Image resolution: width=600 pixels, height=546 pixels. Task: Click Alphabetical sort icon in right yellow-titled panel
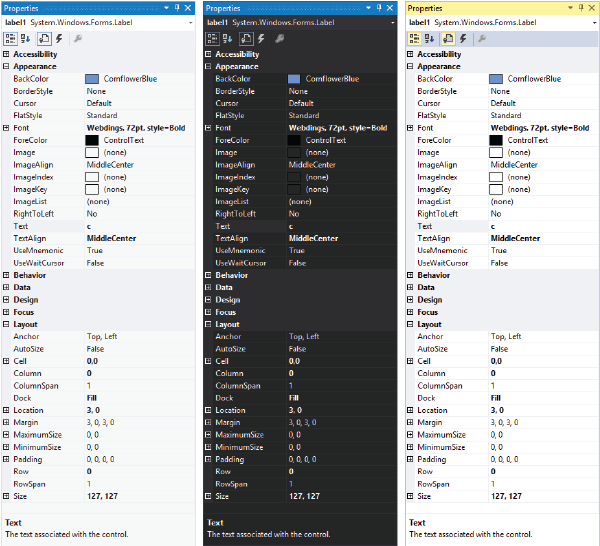click(429, 39)
